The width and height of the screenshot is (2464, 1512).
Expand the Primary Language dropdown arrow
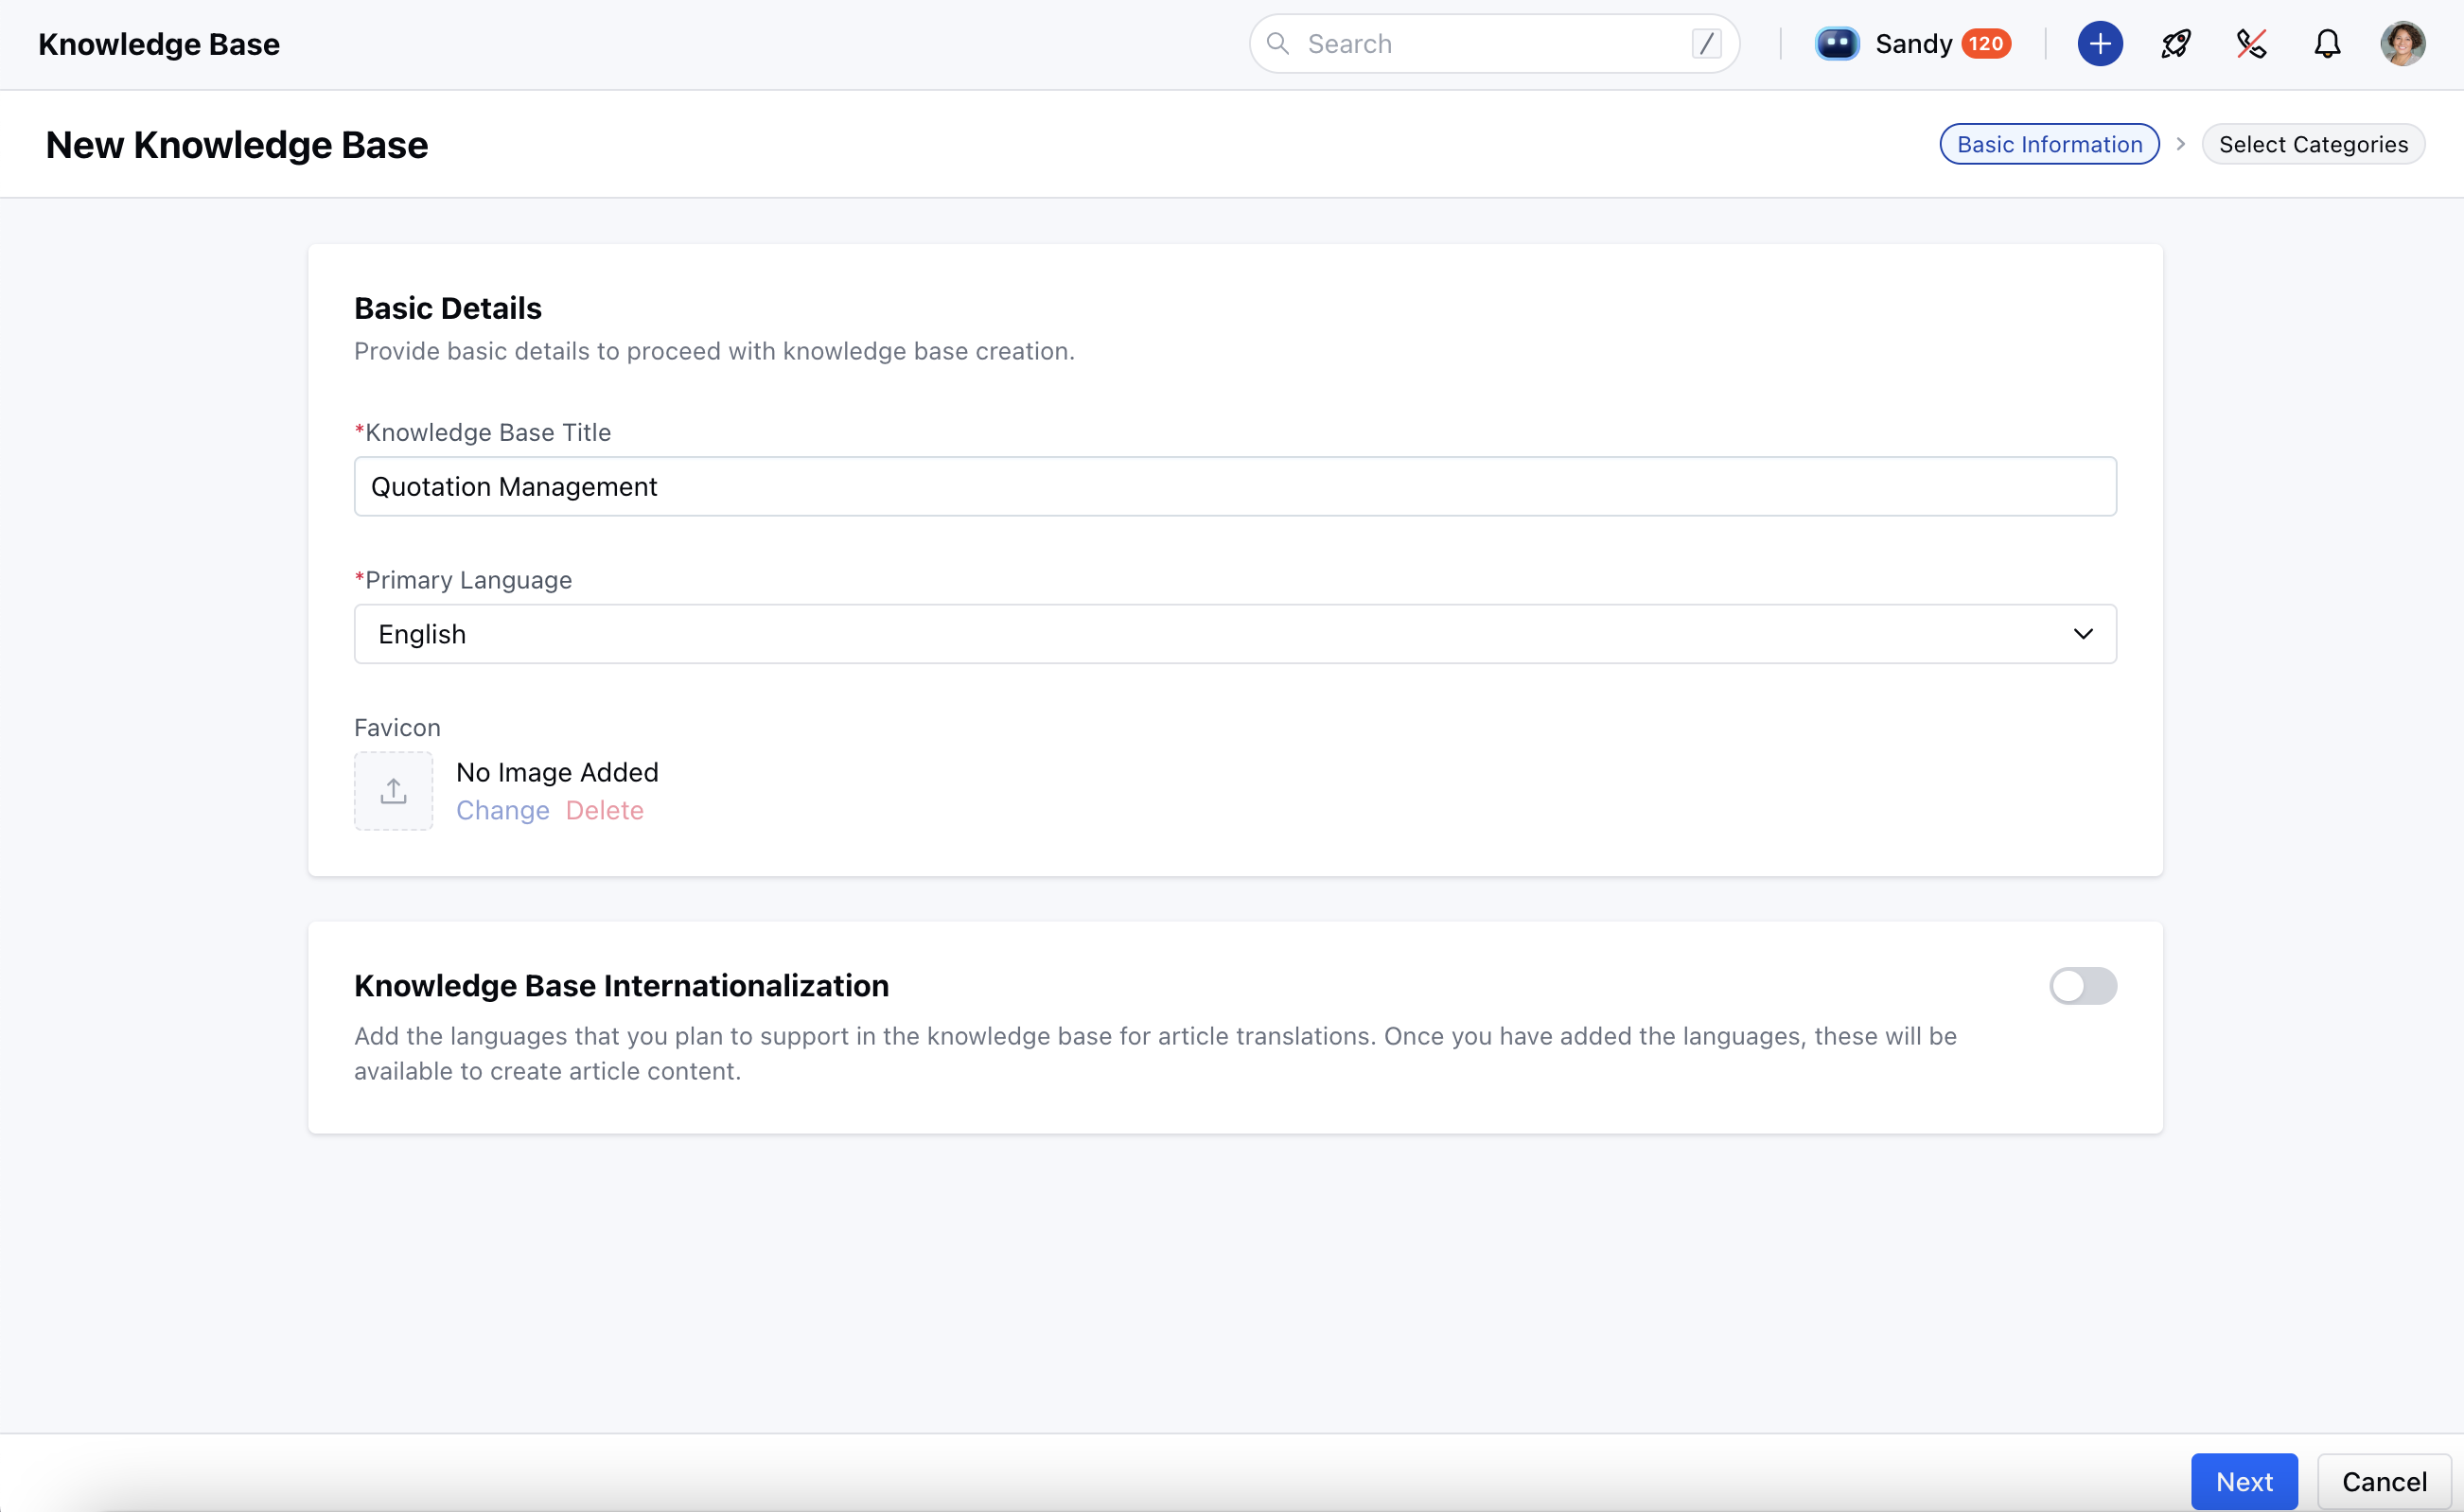(x=2082, y=634)
